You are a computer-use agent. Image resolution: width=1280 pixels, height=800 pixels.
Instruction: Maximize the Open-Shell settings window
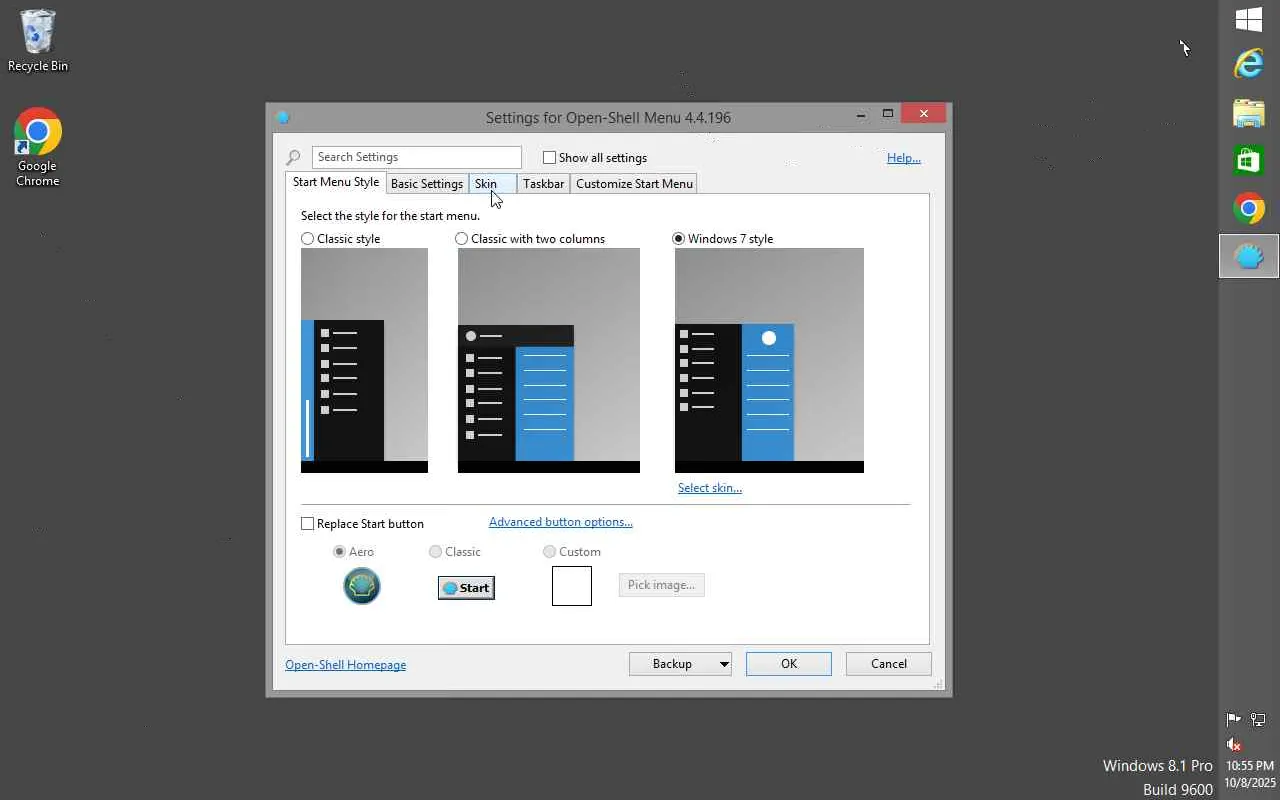click(887, 115)
